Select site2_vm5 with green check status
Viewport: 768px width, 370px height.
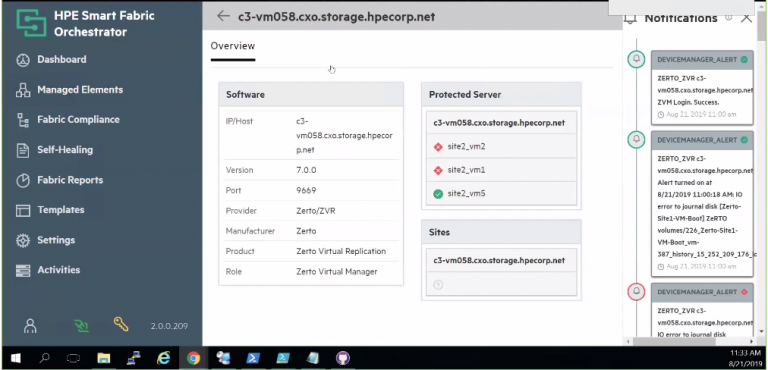[x=502, y=194]
